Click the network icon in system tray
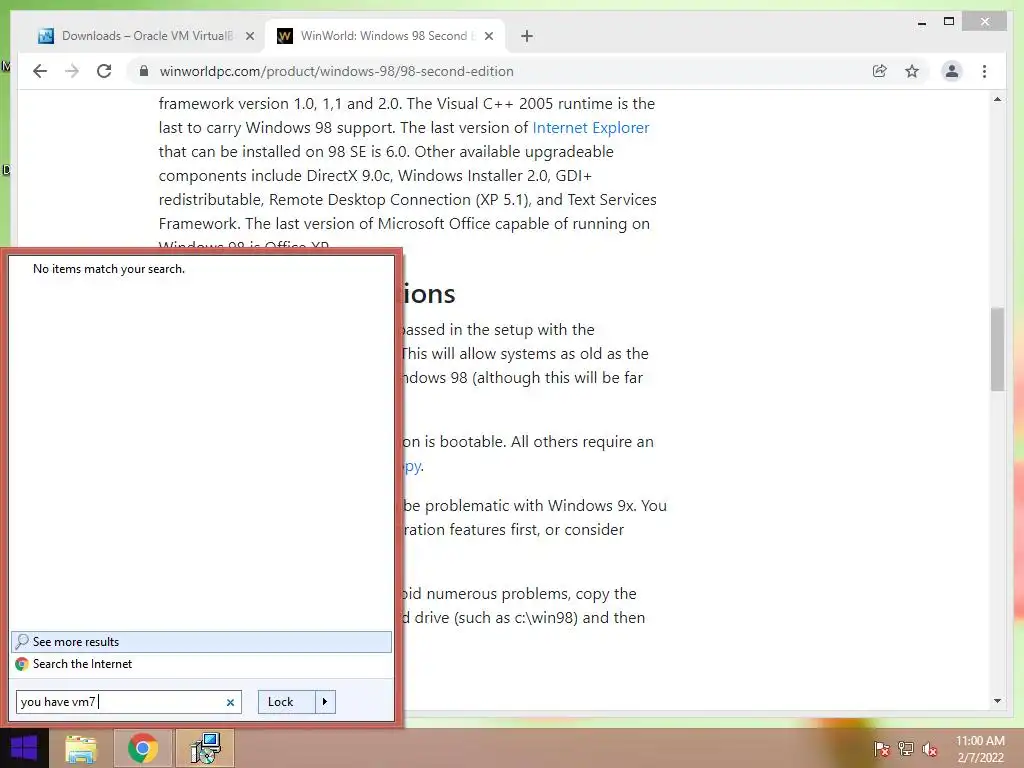1024x768 pixels. 906,748
